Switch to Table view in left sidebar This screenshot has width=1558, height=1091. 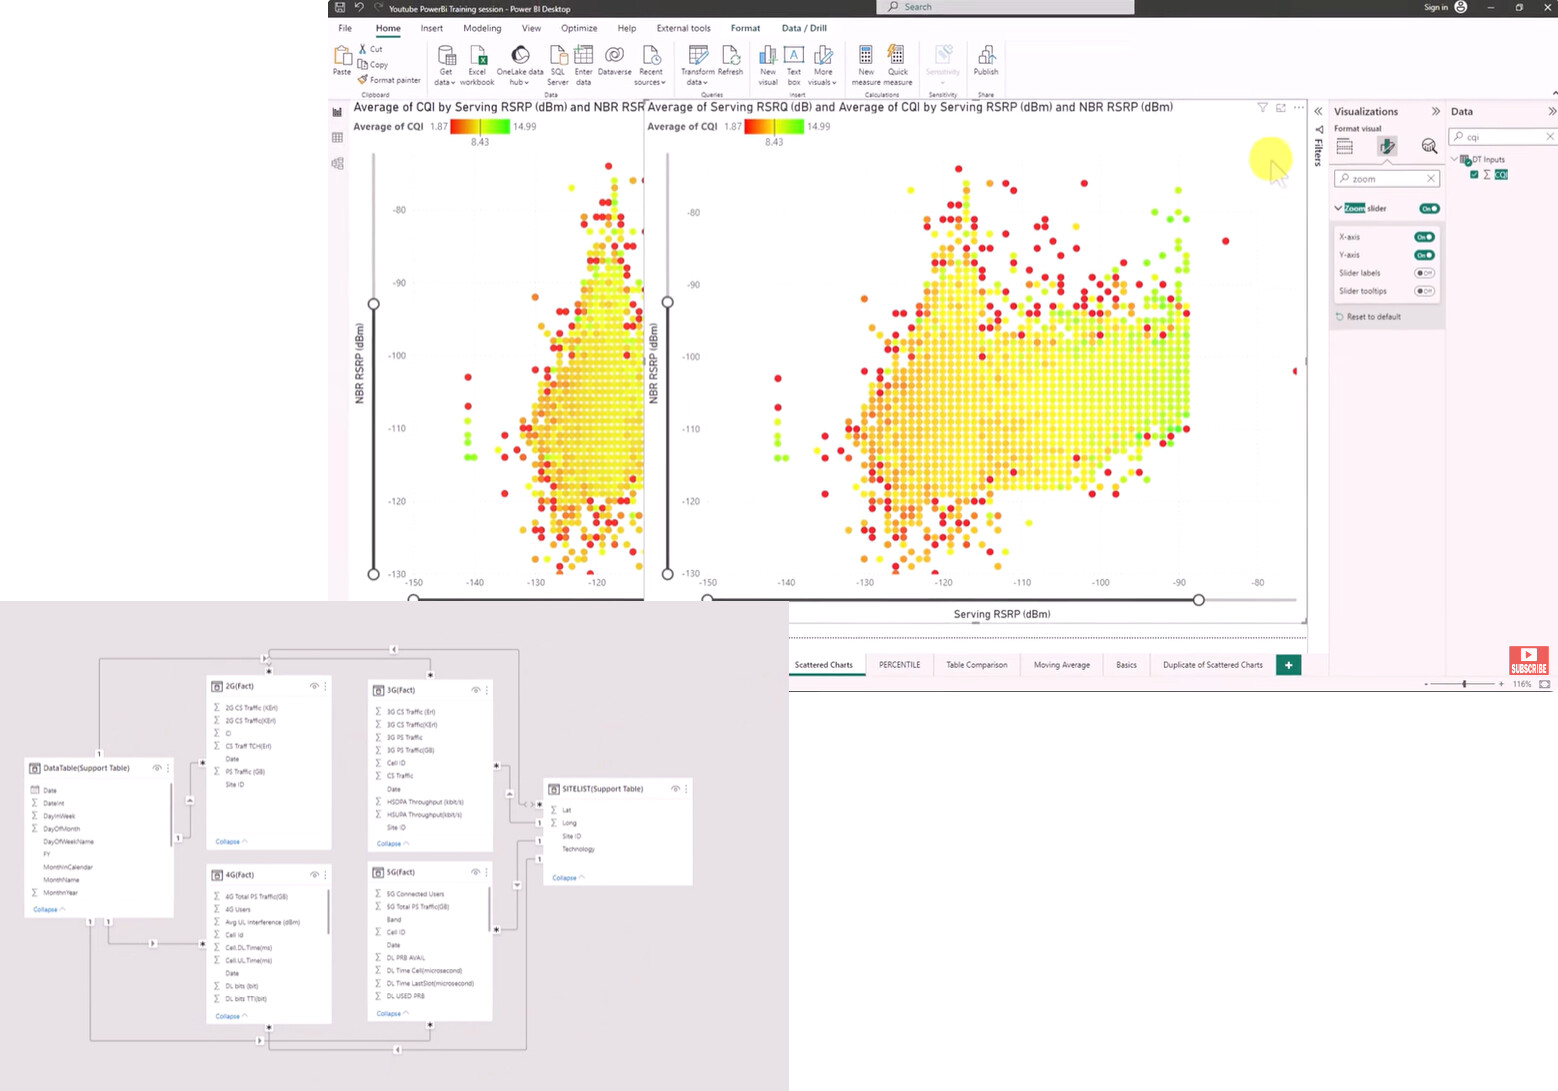click(337, 137)
